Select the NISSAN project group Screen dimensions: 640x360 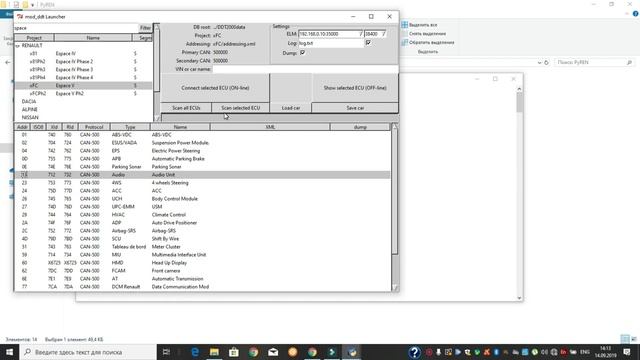point(30,118)
